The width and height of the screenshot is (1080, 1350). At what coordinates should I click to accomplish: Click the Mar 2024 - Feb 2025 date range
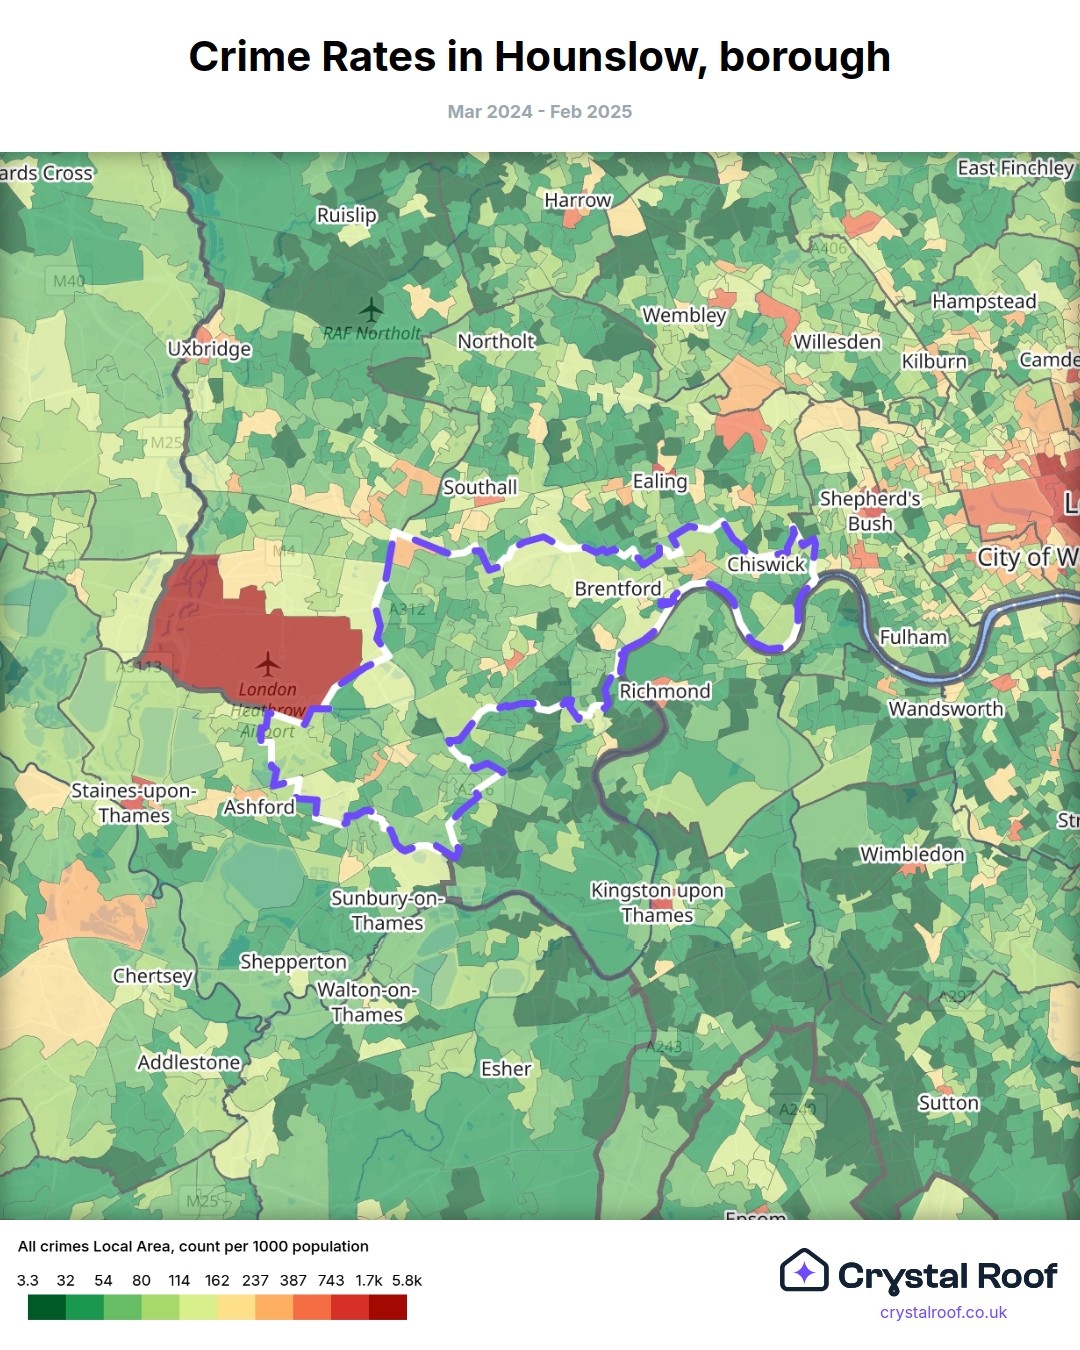[x=539, y=112]
